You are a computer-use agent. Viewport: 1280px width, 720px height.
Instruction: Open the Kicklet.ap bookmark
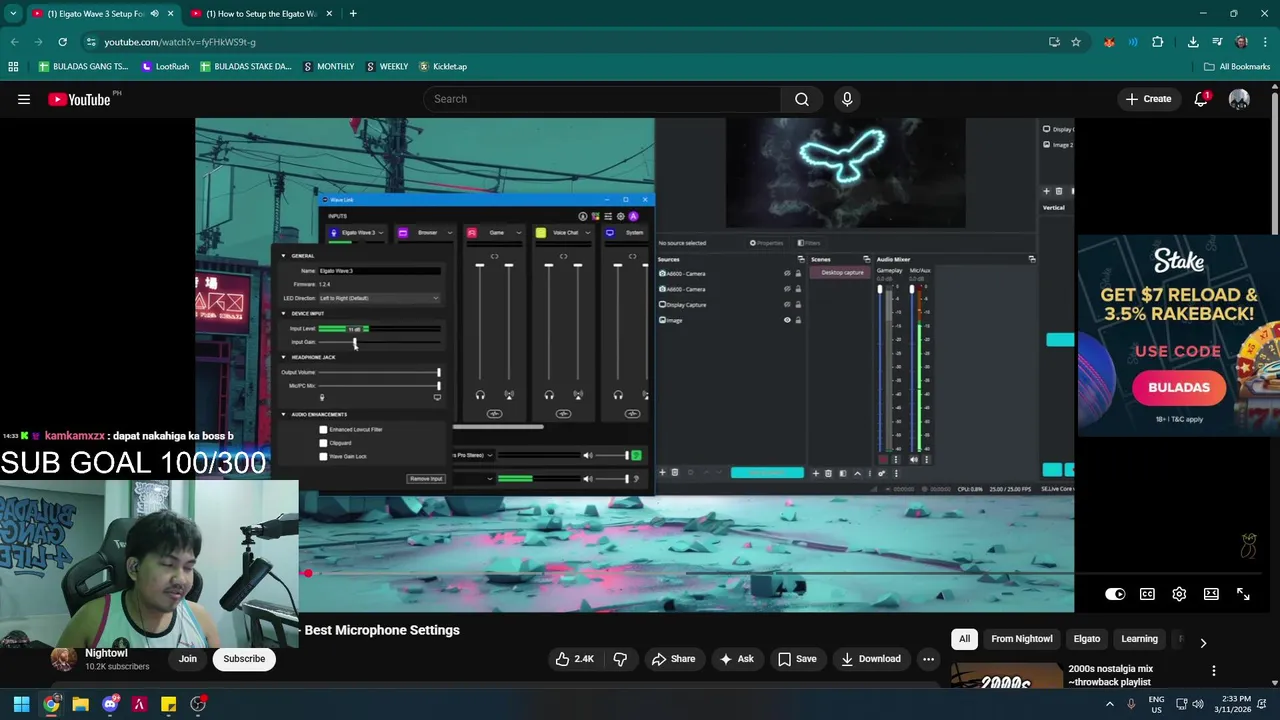point(443,66)
